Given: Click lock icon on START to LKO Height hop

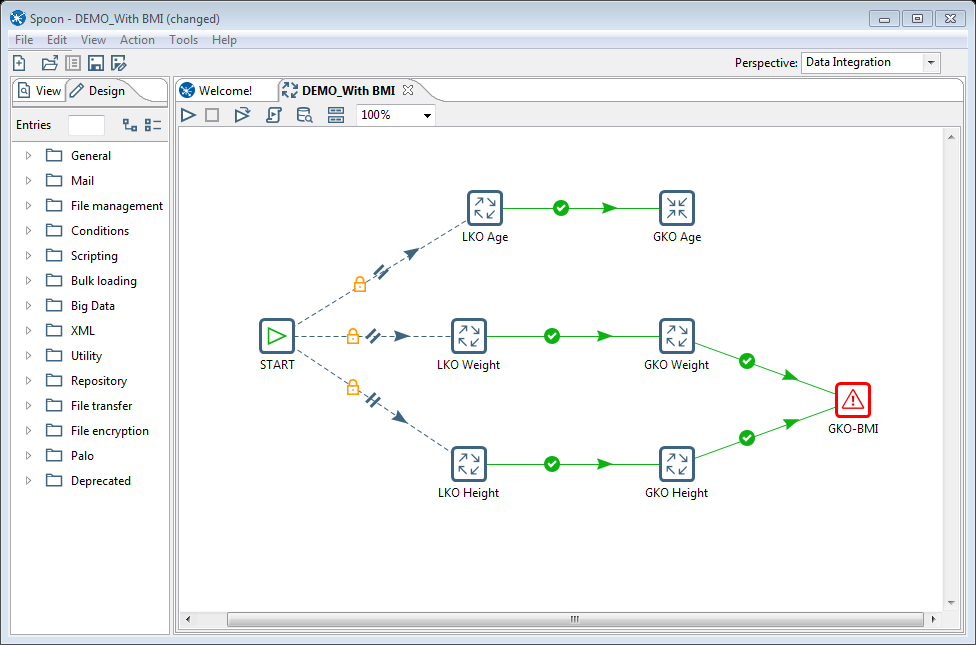Looking at the screenshot, I should coord(353,387).
